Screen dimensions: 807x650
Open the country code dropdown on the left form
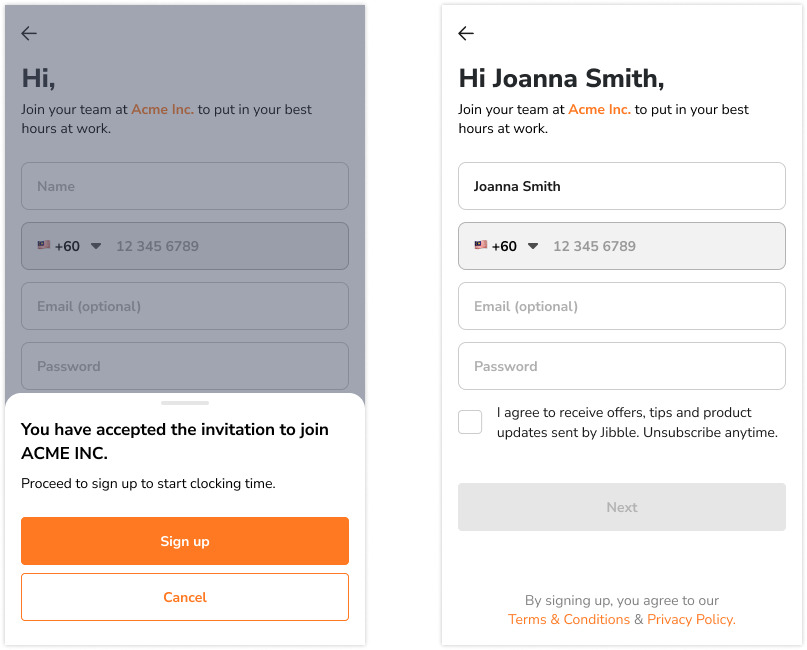[94, 245]
